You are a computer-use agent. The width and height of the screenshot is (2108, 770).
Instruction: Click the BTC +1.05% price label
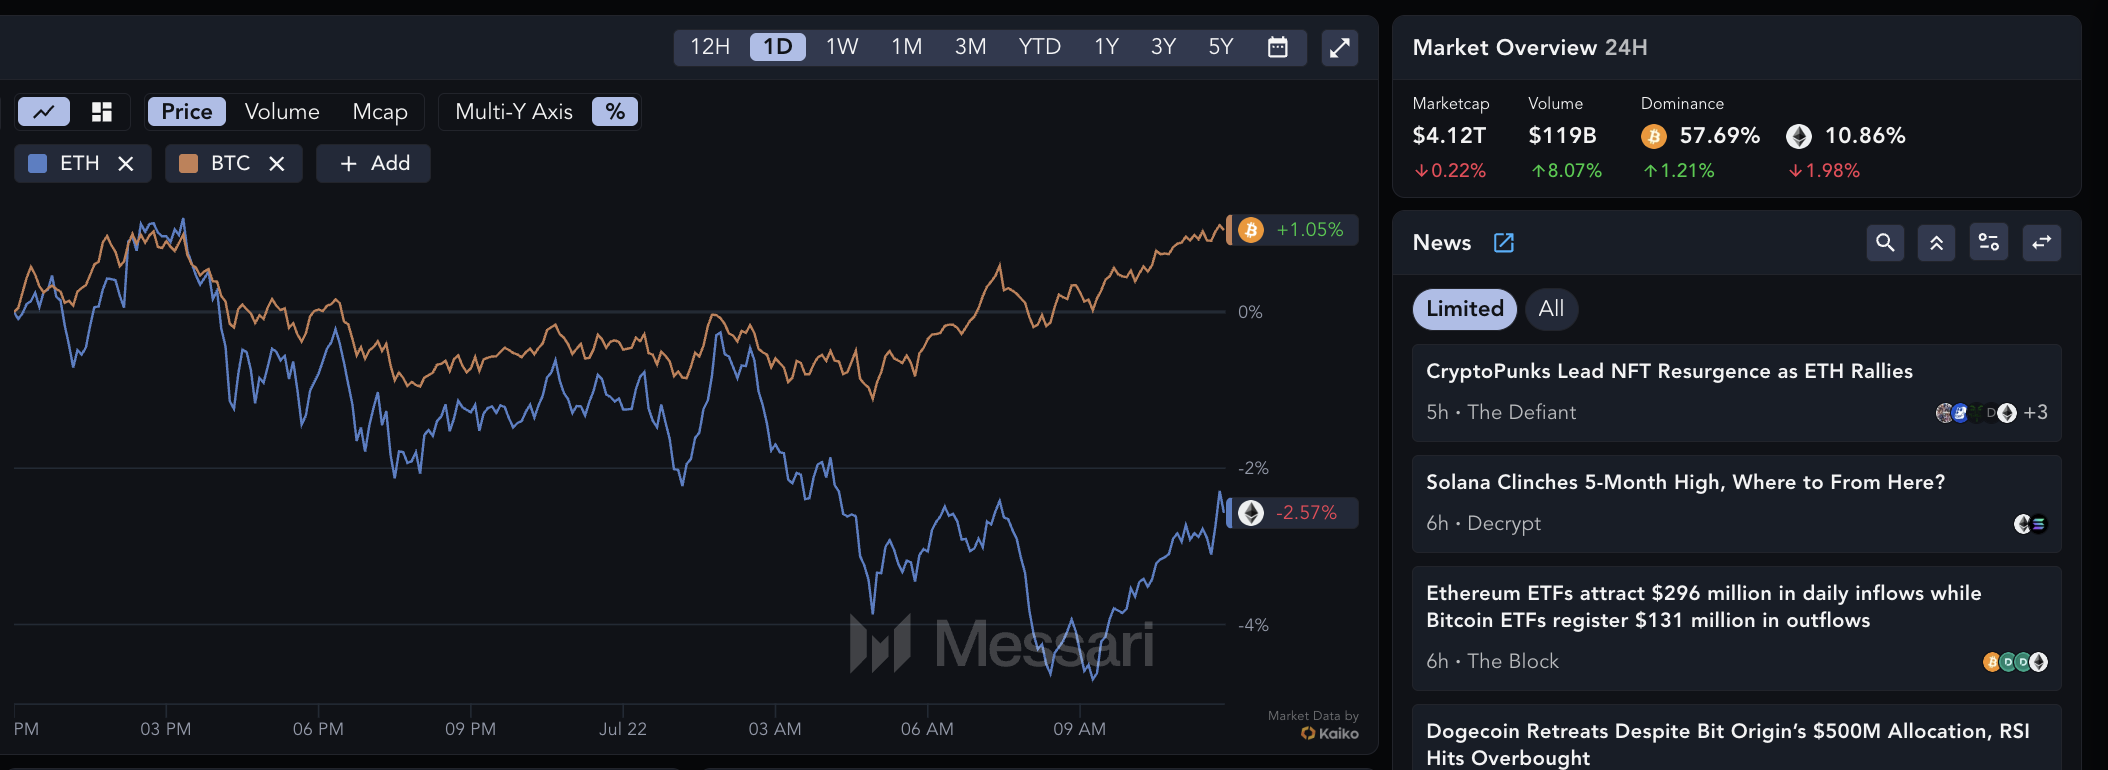pos(1294,230)
